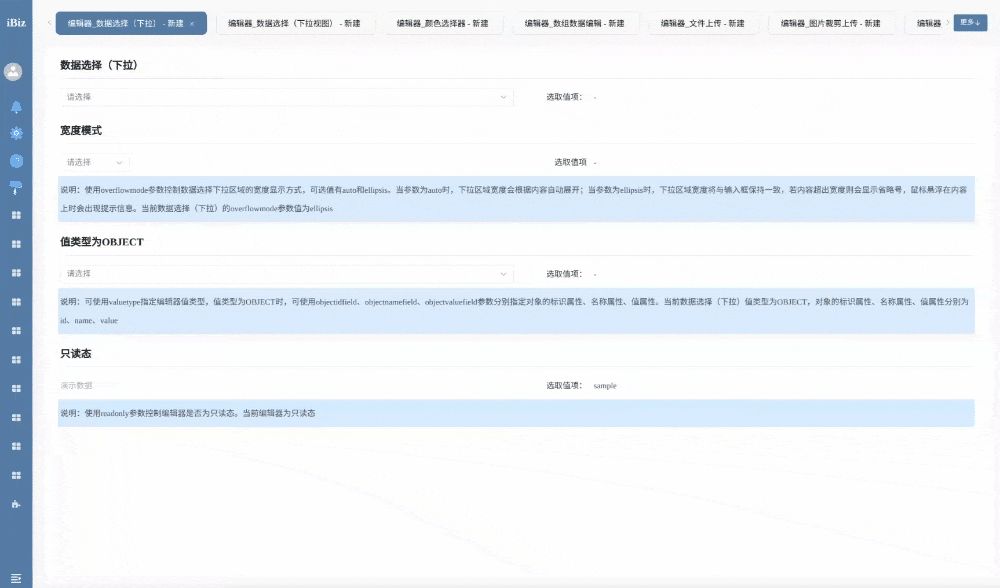Image resolution: width=1000 pixels, height=588 pixels.
Task: Switch to the 编辑器_图片裁剪上传 - 新建 tab
Action: [830, 24]
